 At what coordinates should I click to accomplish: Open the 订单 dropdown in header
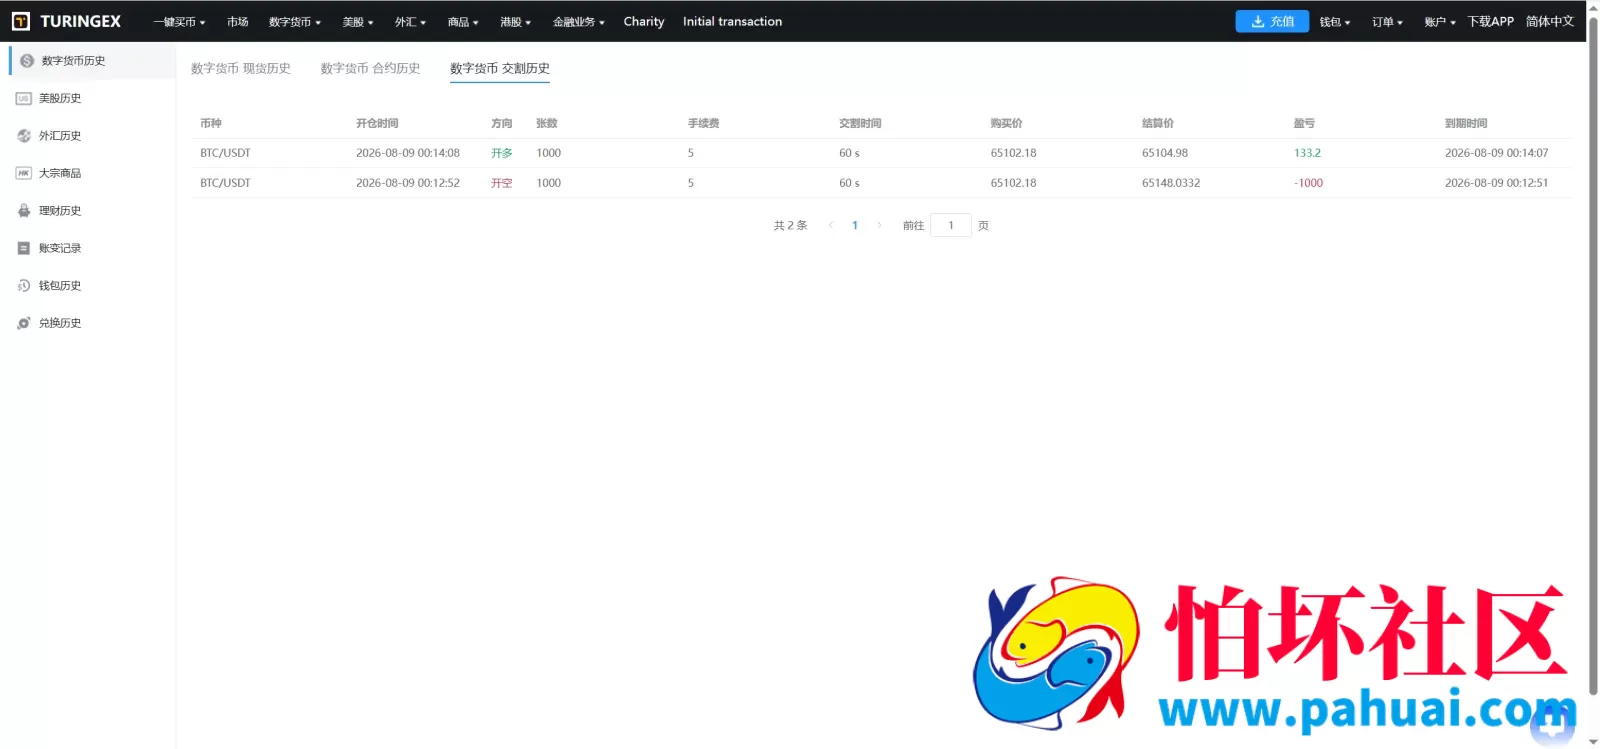click(1388, 22)
